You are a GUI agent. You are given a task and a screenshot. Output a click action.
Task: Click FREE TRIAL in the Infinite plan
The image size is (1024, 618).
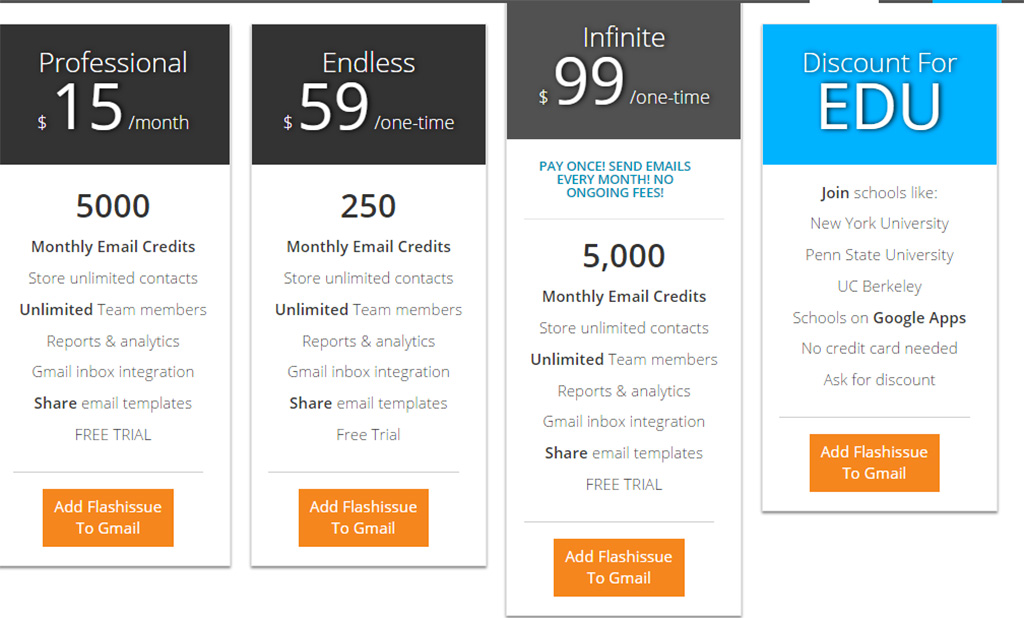(624, 484)
